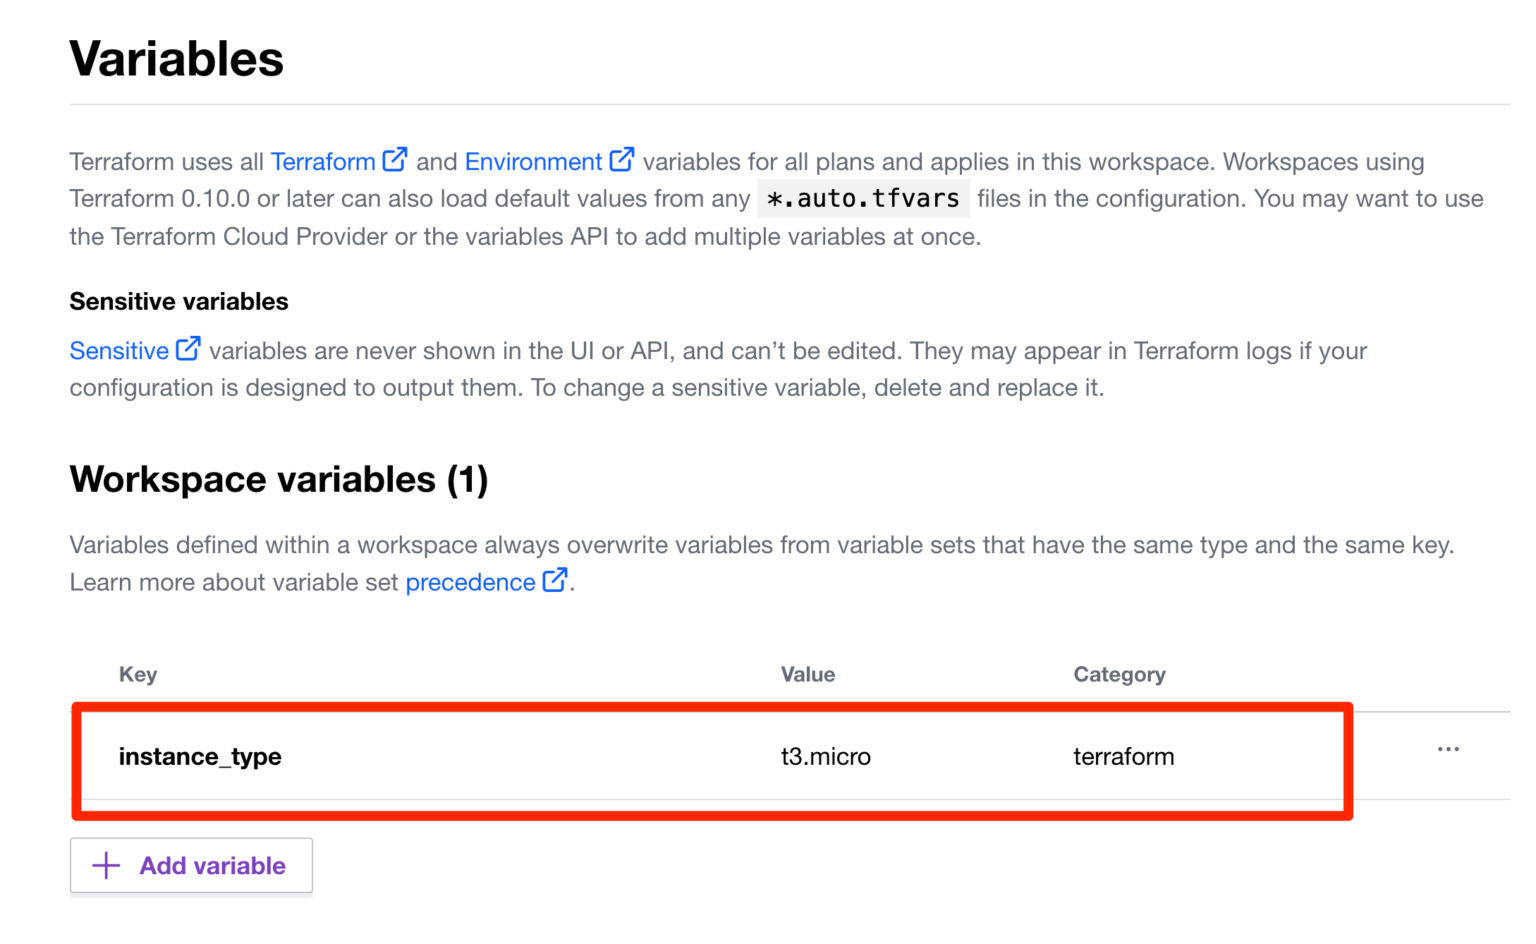Open the variable set precedence link
This screenshot has width=1536, height=944.
(470, 582)
